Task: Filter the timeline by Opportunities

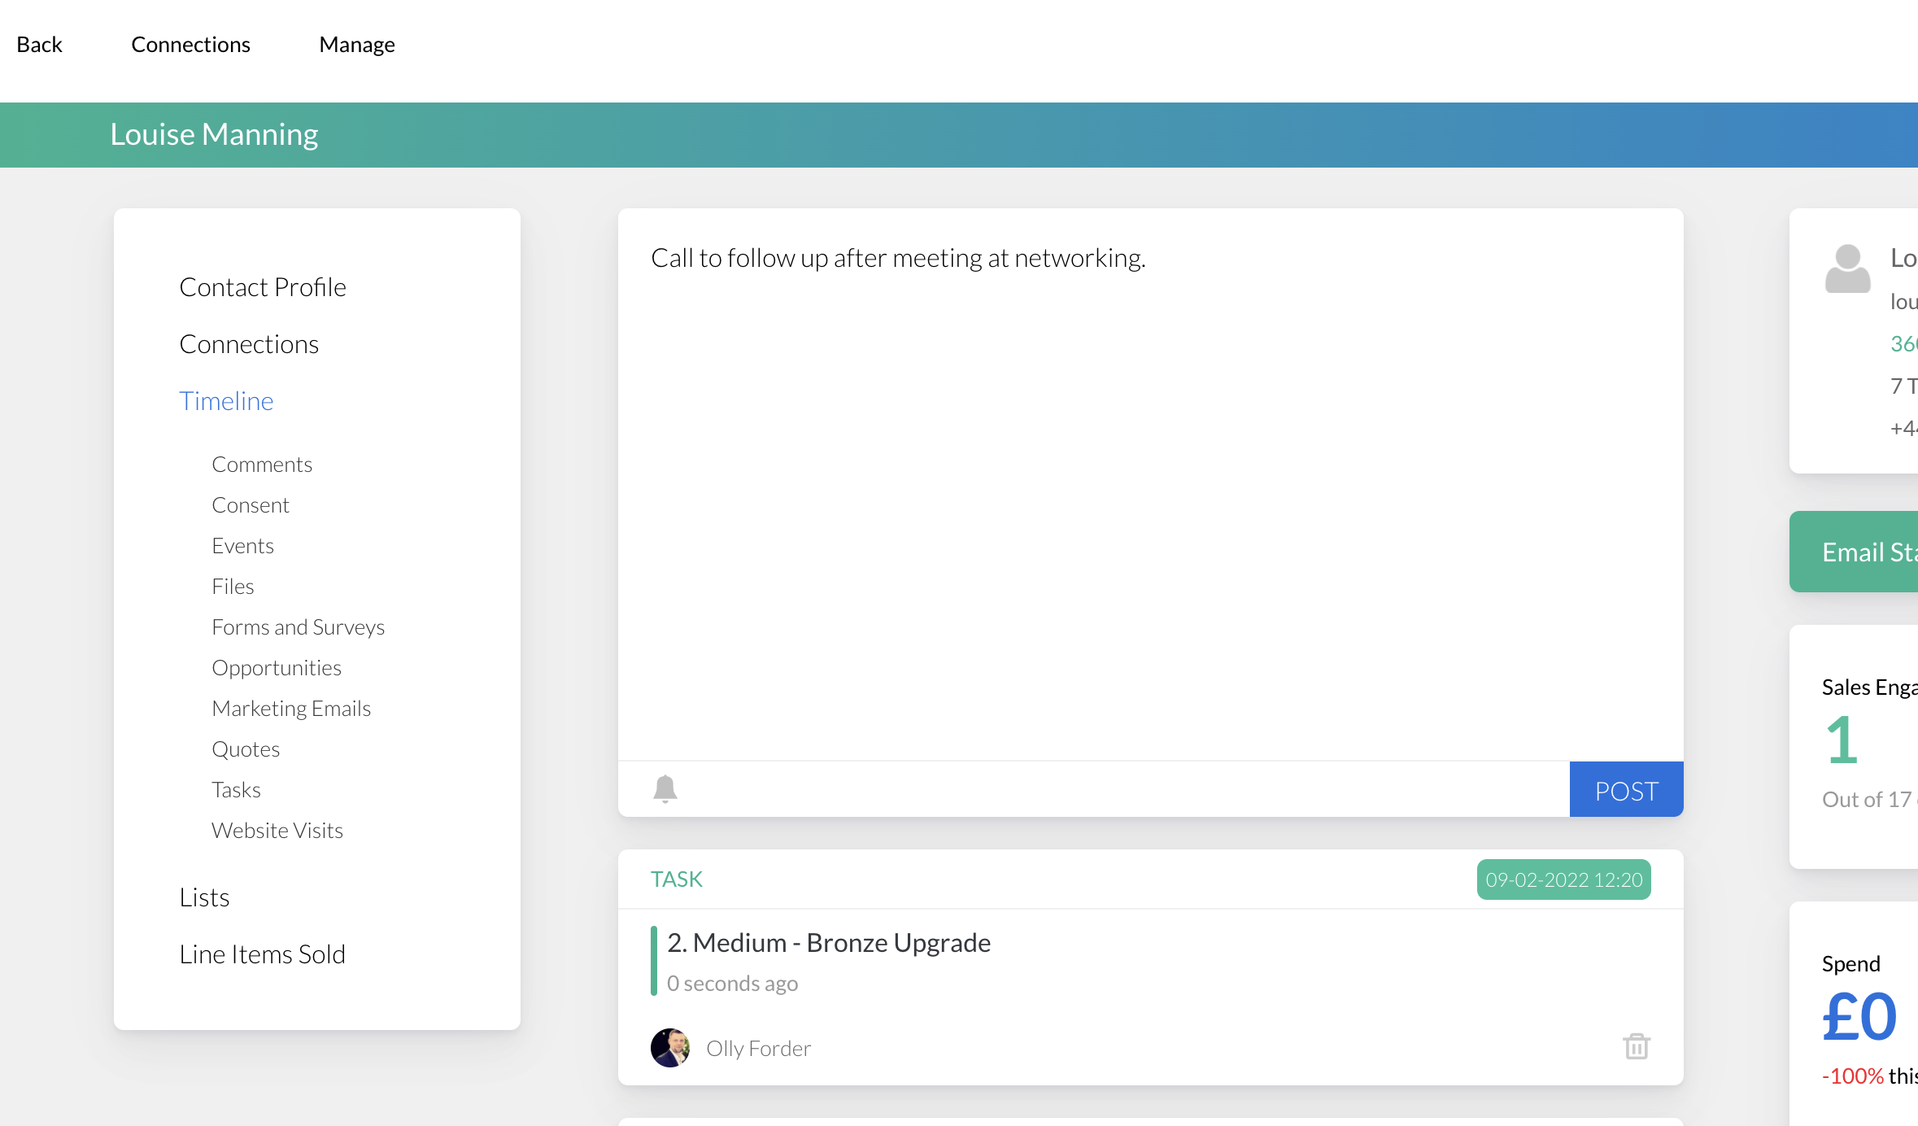Action: click(276, 668)
